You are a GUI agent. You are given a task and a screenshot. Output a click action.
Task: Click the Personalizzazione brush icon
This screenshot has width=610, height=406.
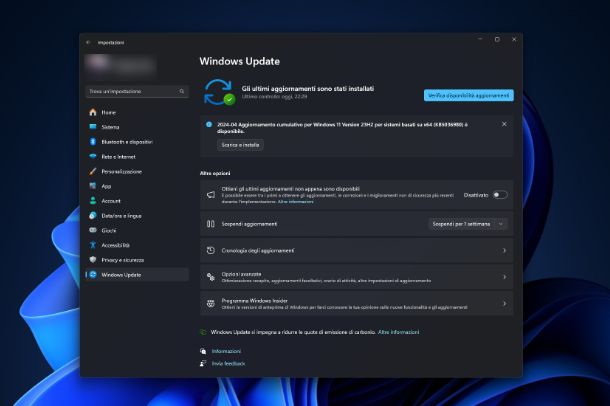pos(93,171)
